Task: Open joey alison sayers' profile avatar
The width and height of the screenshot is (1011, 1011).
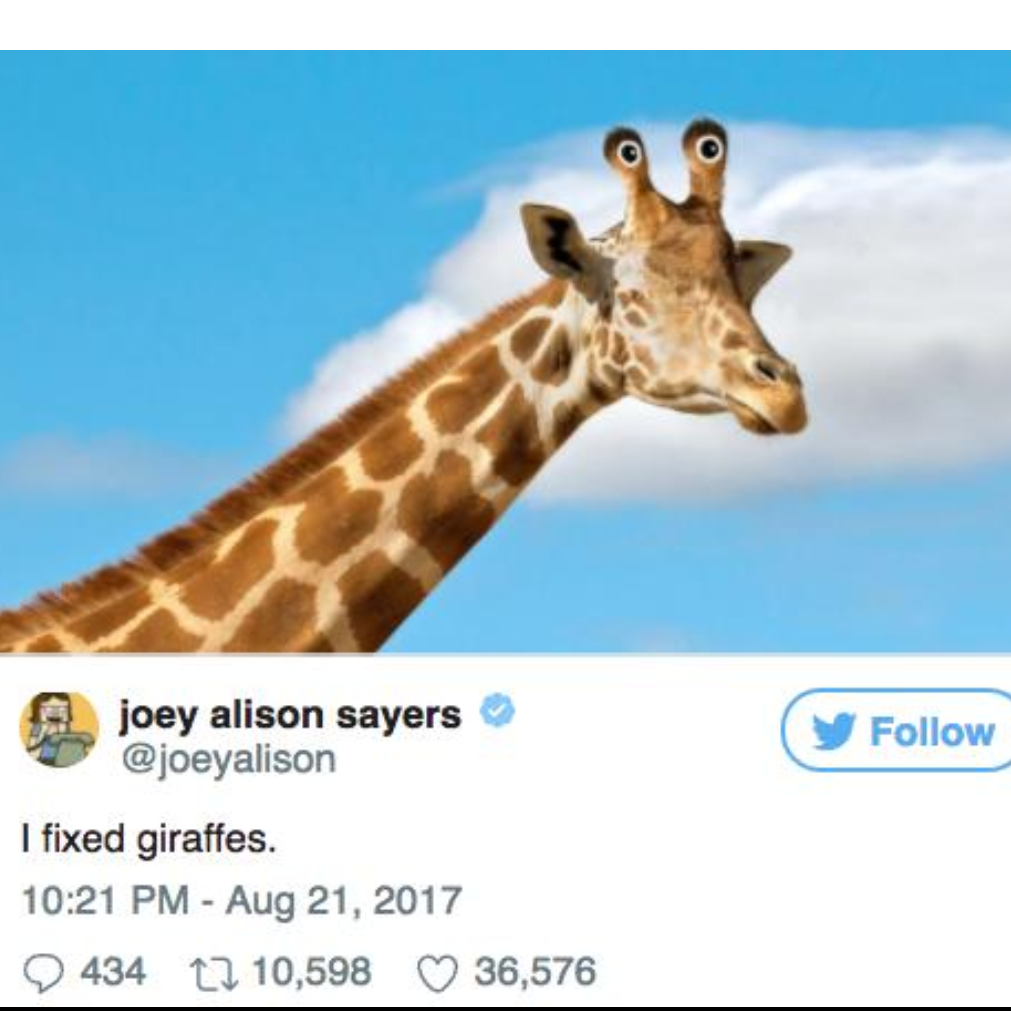Action: [59, 729]
